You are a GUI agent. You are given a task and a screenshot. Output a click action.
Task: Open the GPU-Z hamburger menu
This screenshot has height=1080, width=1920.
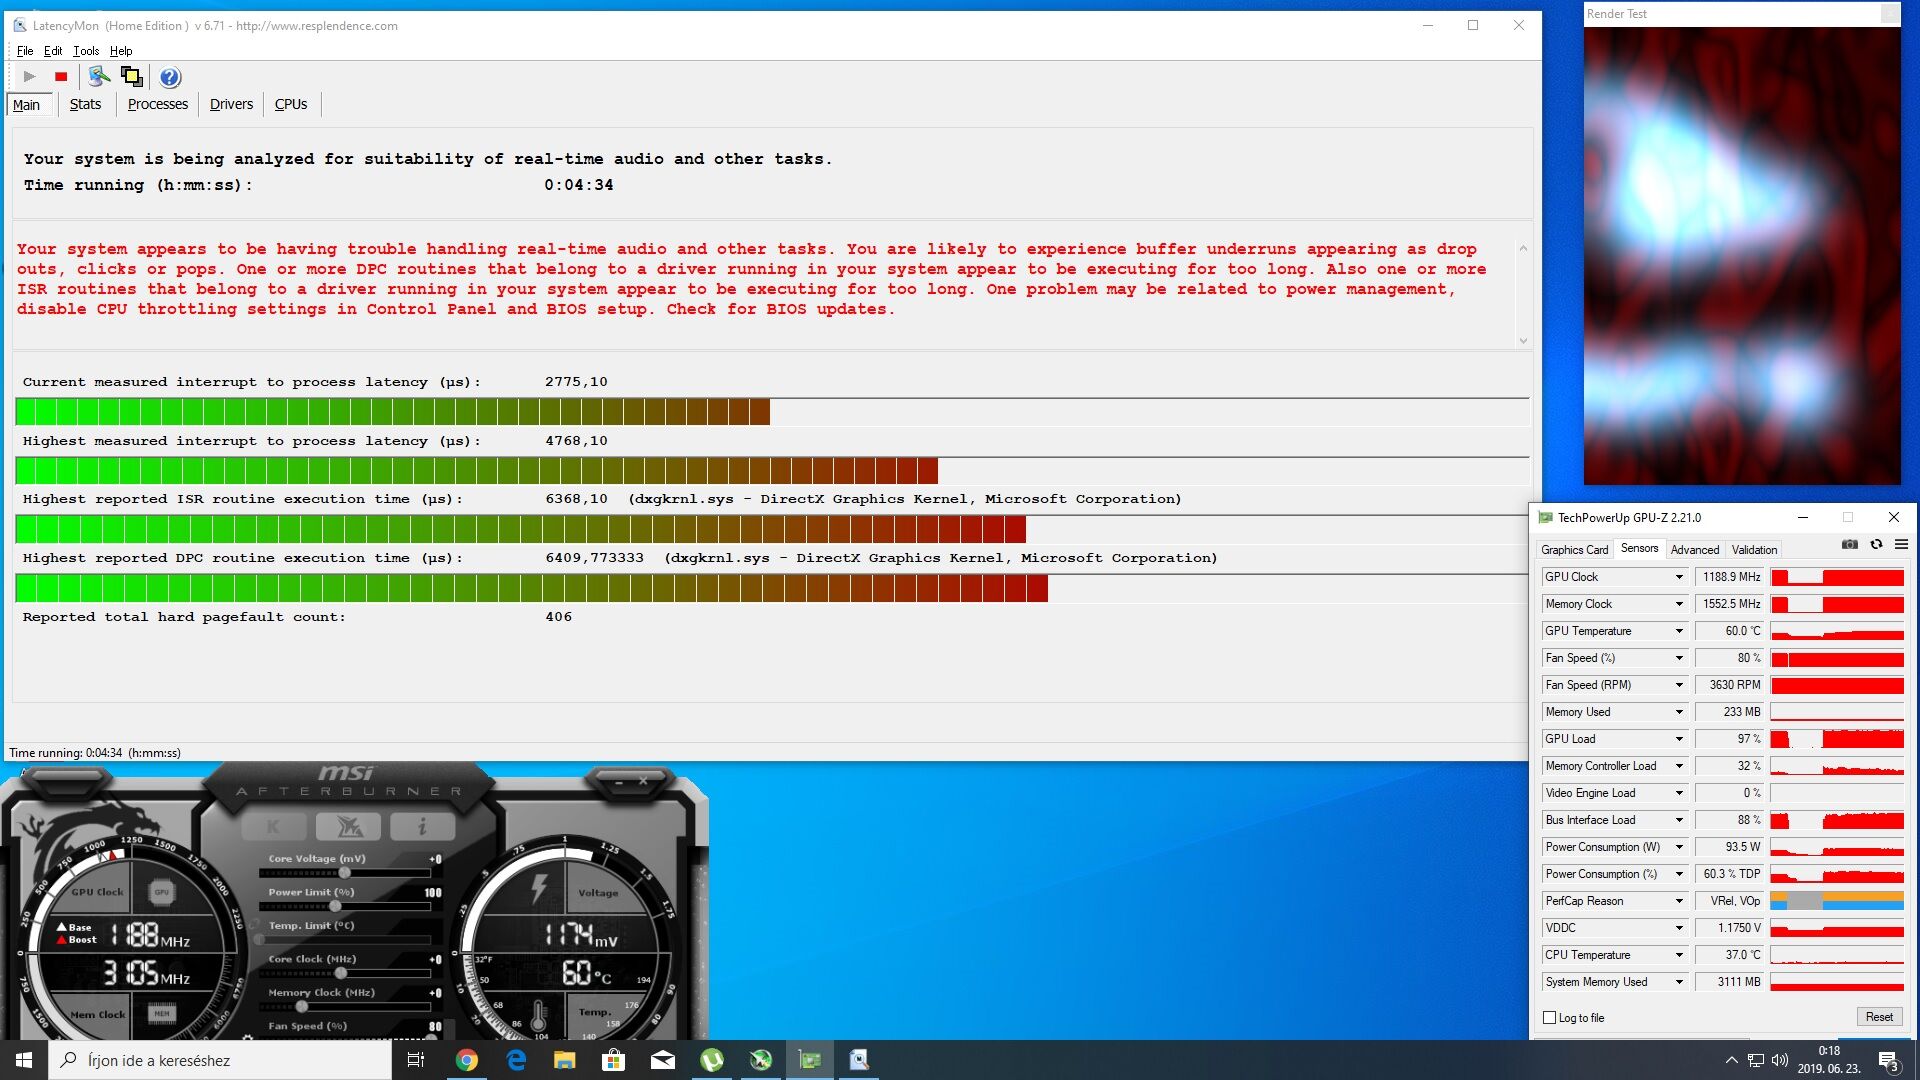(x=1901, y=544)
